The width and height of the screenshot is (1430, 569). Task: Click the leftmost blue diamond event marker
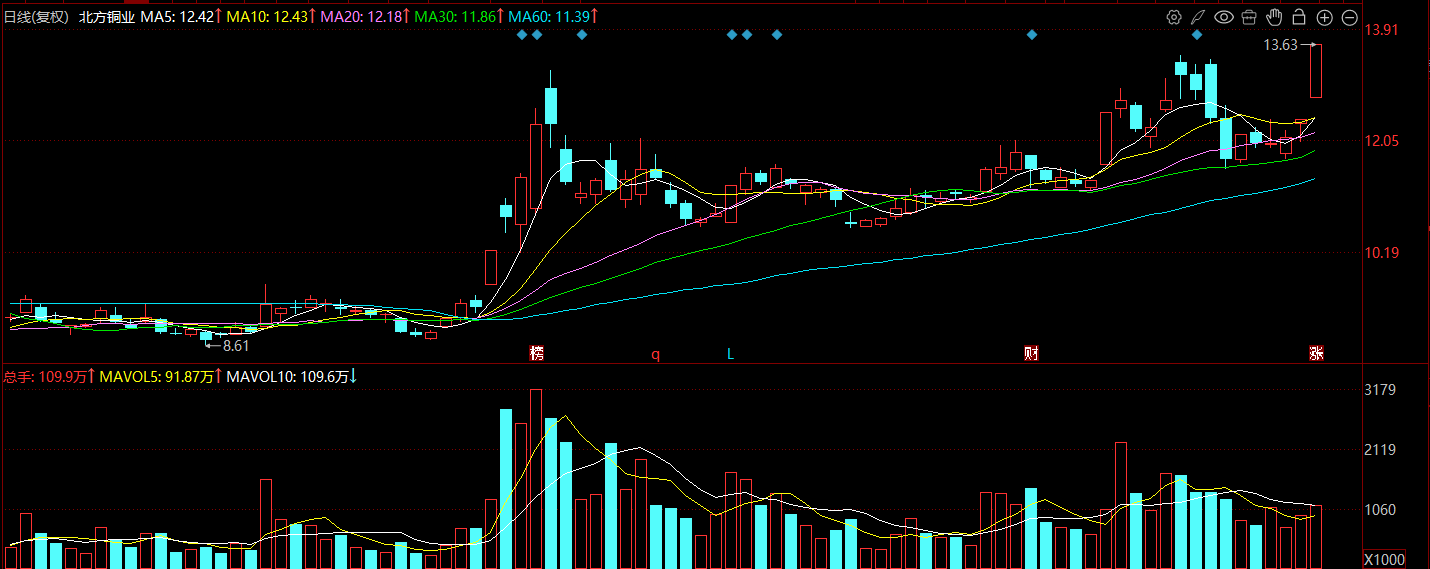pos(521,35)
